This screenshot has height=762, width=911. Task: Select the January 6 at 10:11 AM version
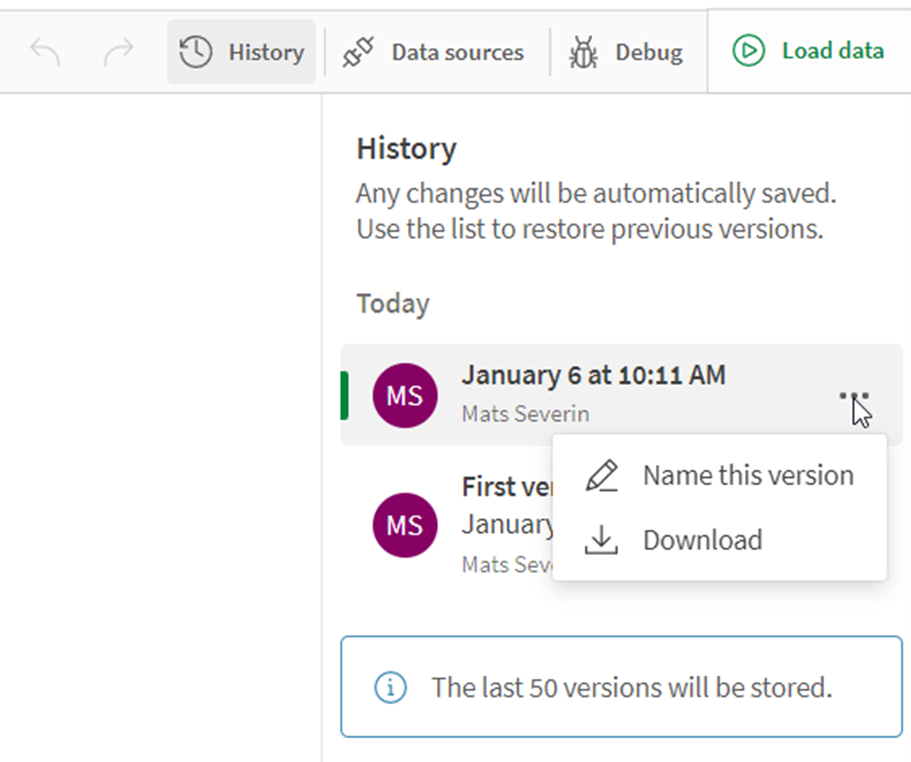click(594, 375)
